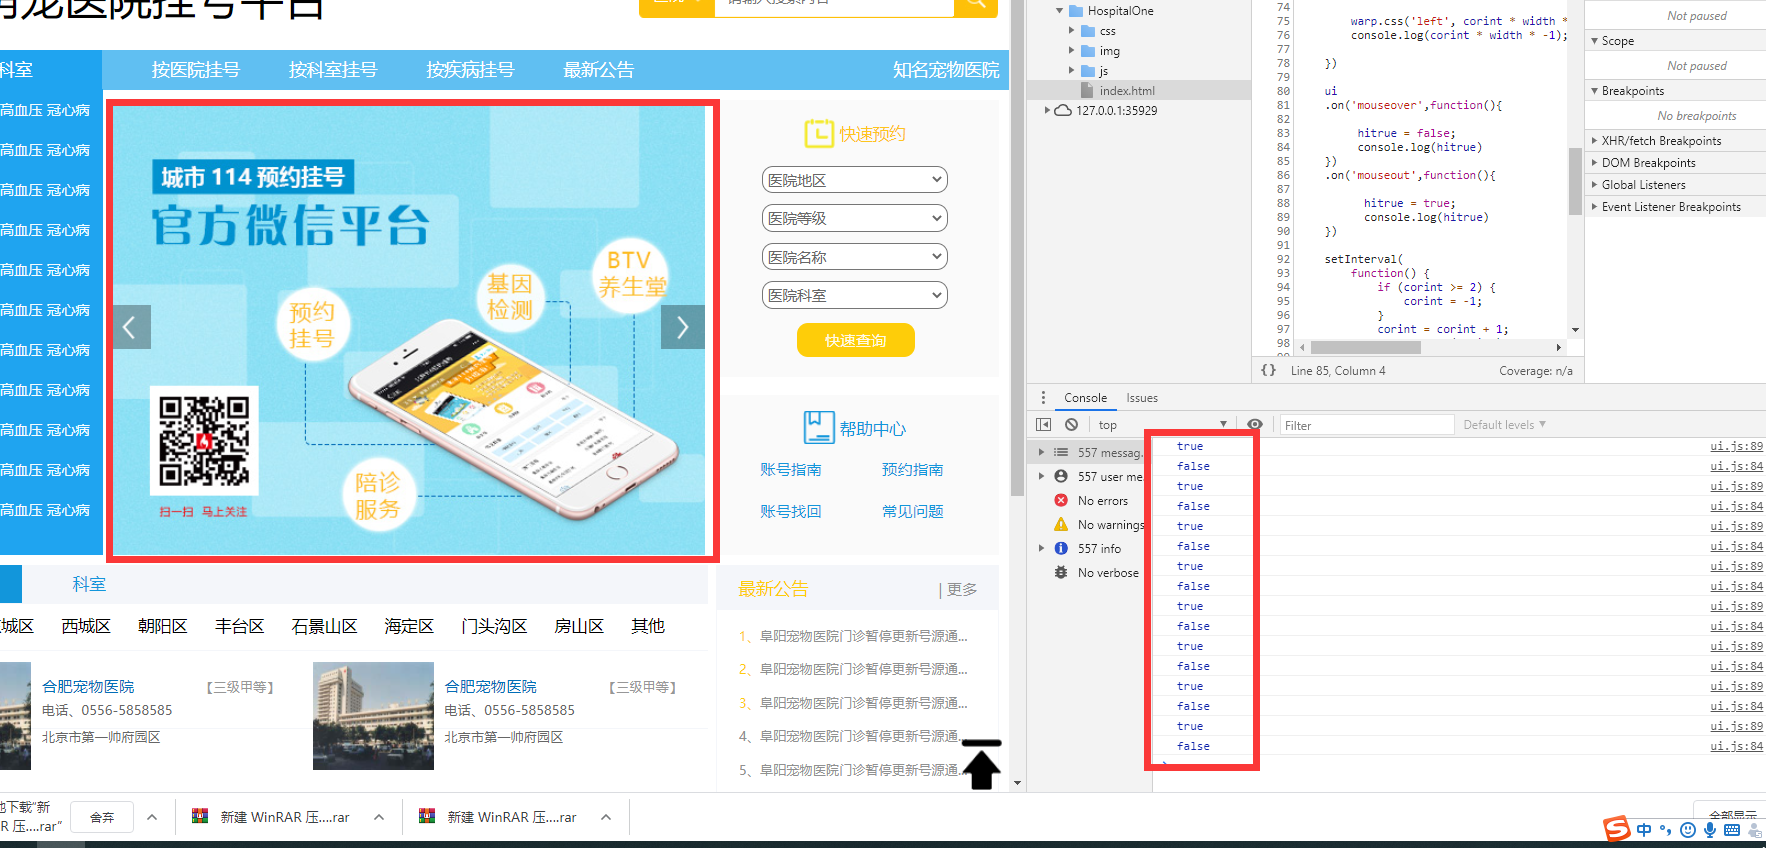Click the 557 info blue icon

[x=1061, y=549]
